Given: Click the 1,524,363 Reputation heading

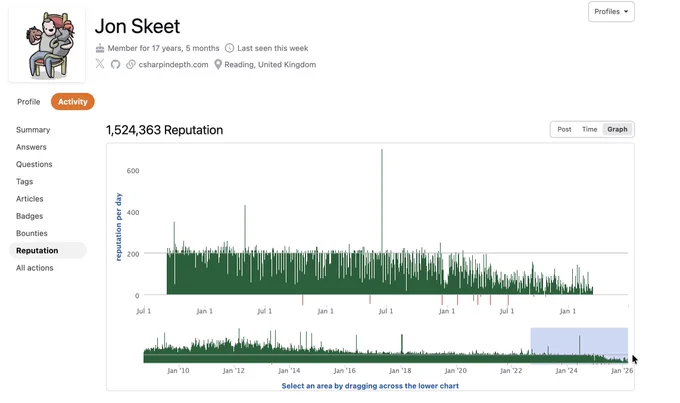Looking at the screenshot, I should click(164, 130).
